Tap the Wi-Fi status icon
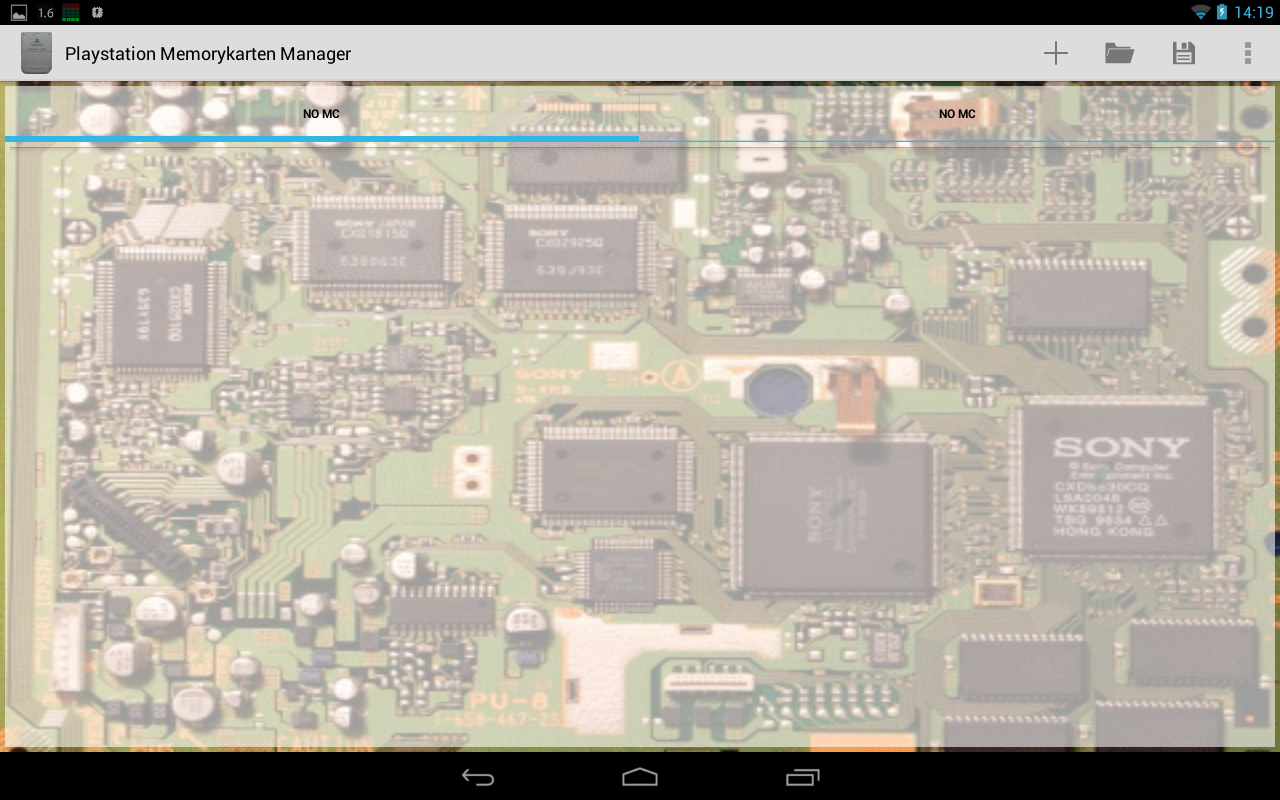 (1200, 12)
